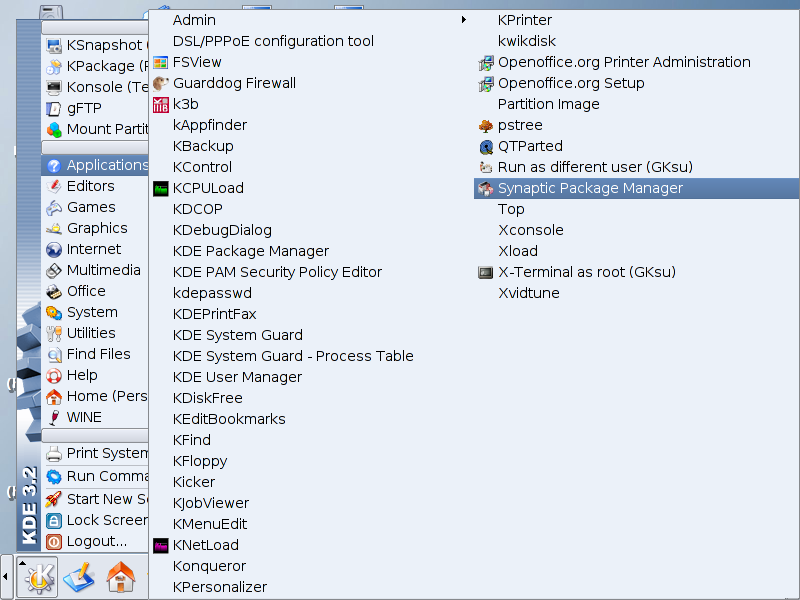Click the K menu launcher icon
Screen dimensions: 800x600
[39, 578]
